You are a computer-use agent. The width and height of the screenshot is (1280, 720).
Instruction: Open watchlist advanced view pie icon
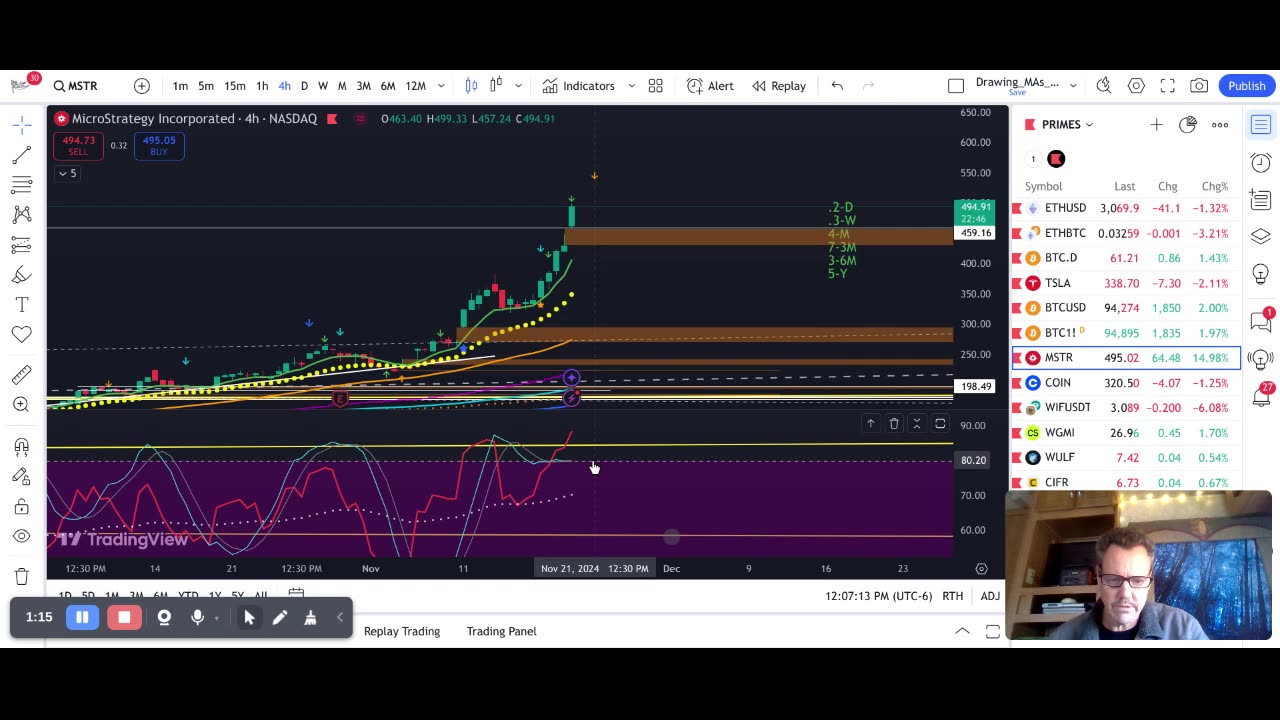pyautogui.click(x=1188, y=125)
